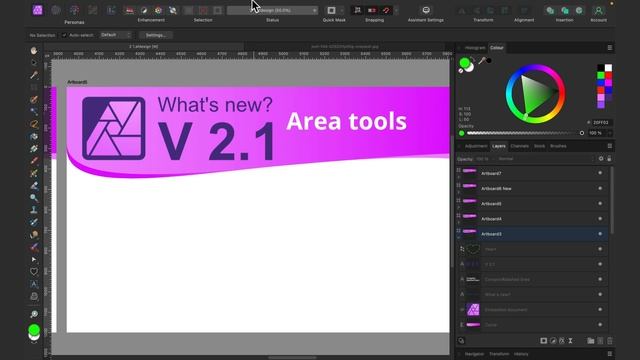Open the Stock tab

point(539,146)
